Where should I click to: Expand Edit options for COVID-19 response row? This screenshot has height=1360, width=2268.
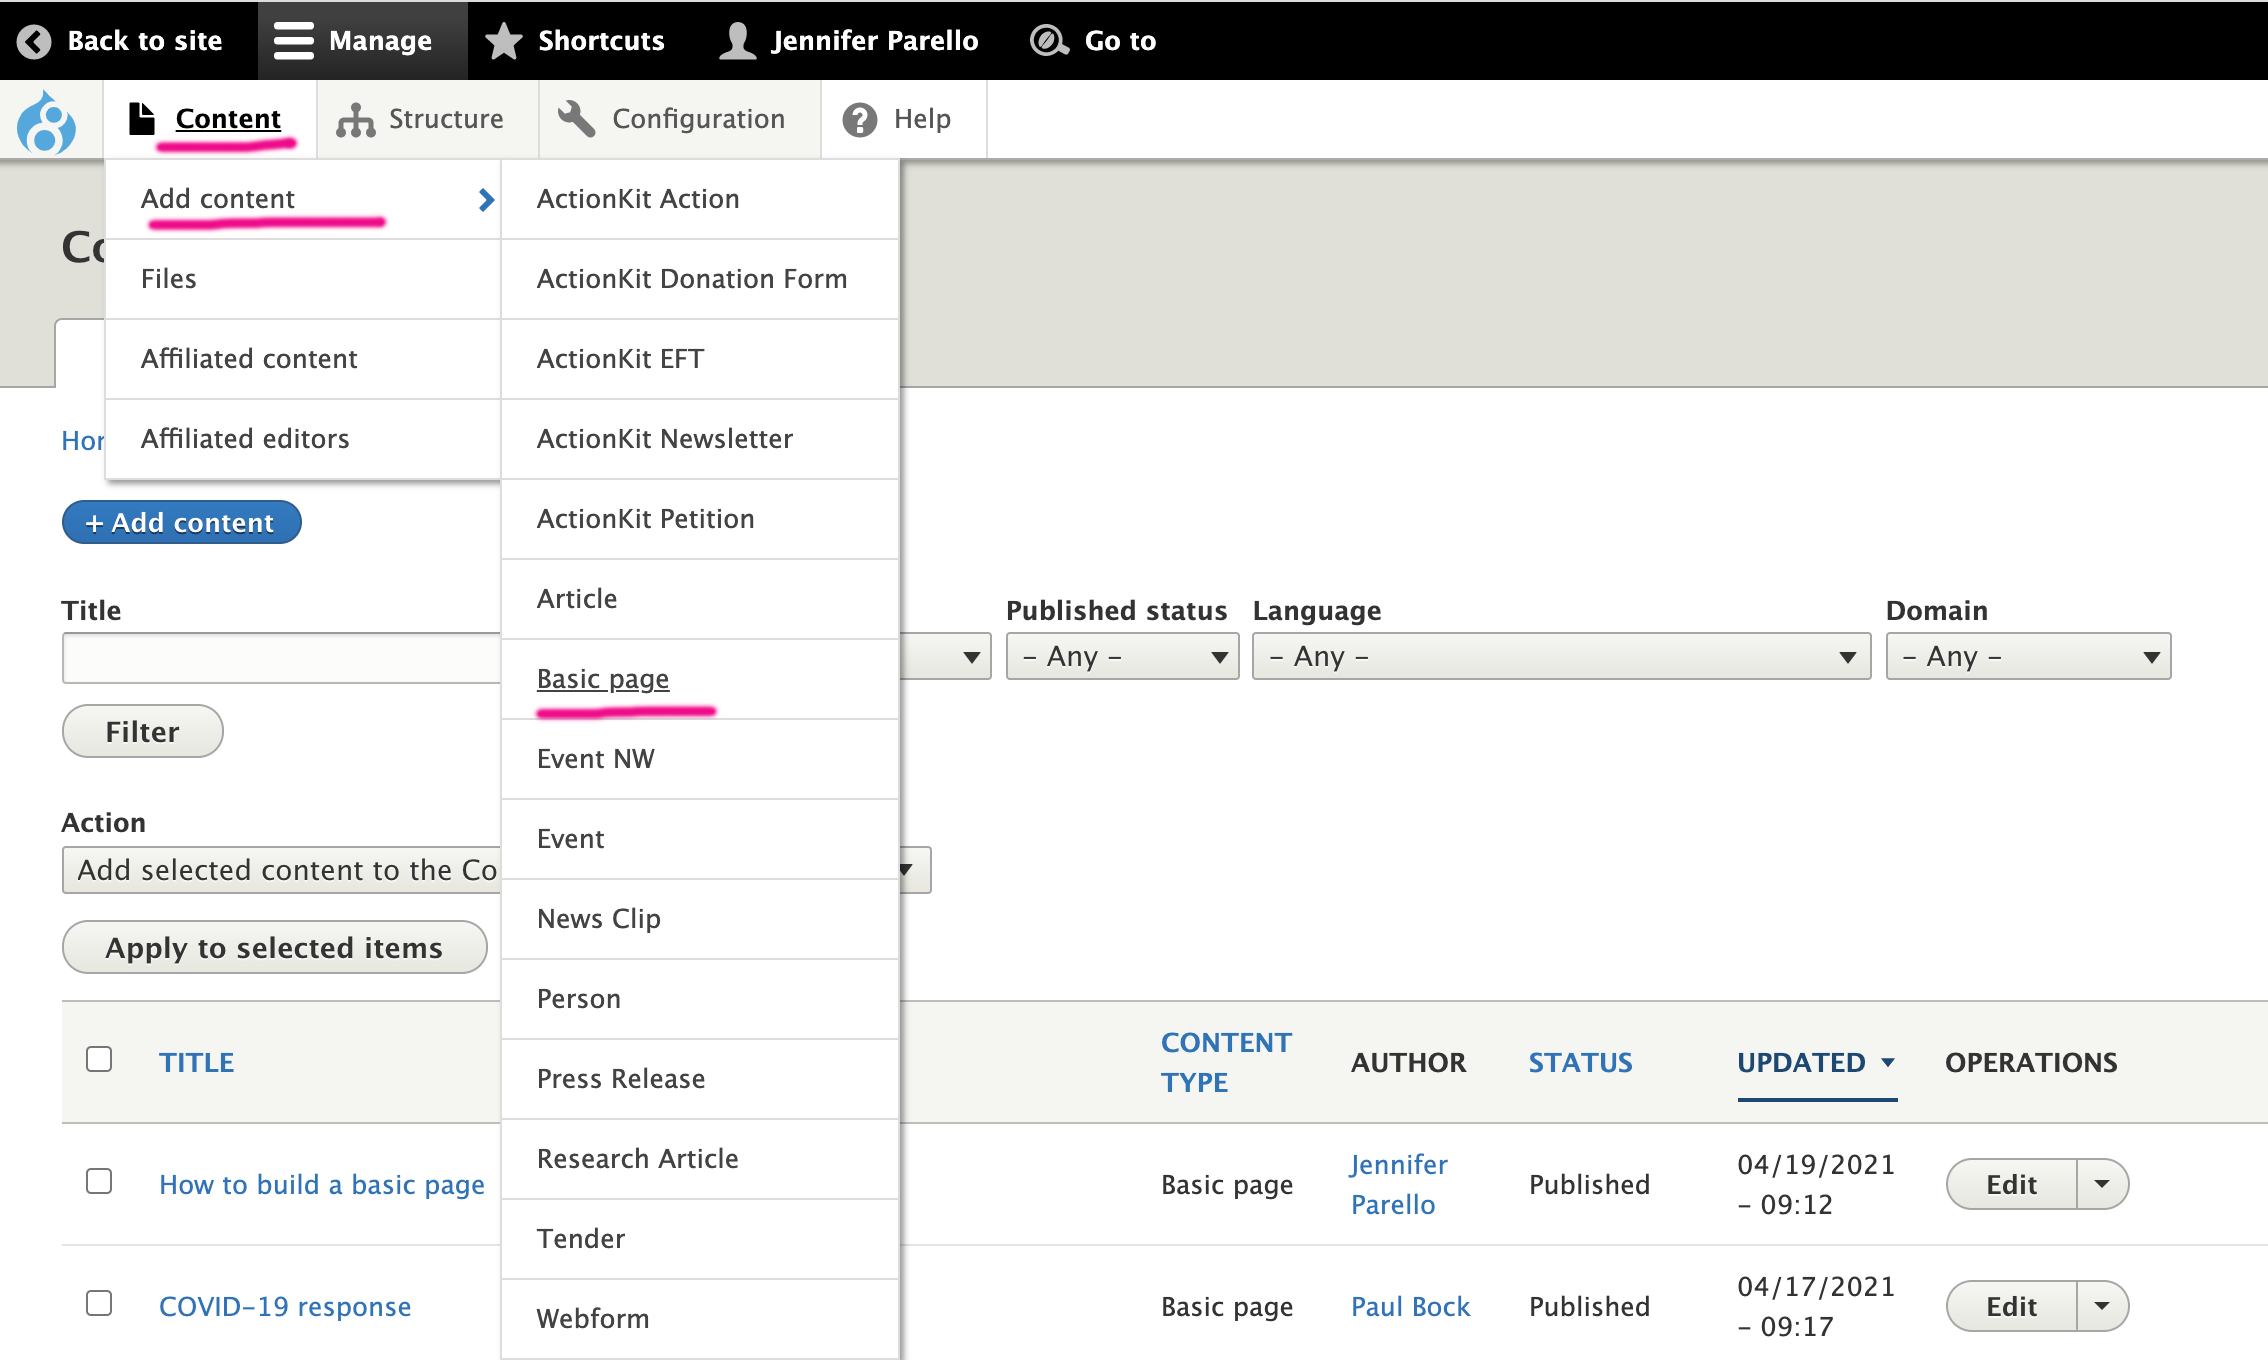2102,1306
